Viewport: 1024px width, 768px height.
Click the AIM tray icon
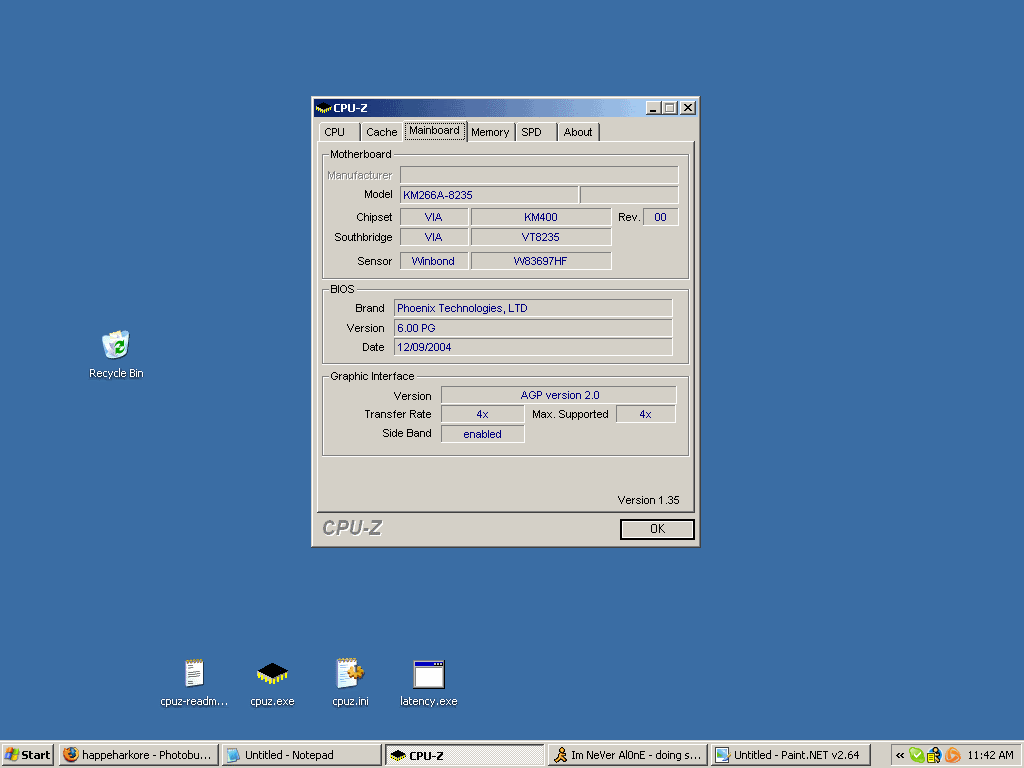[x=934, y=755]
